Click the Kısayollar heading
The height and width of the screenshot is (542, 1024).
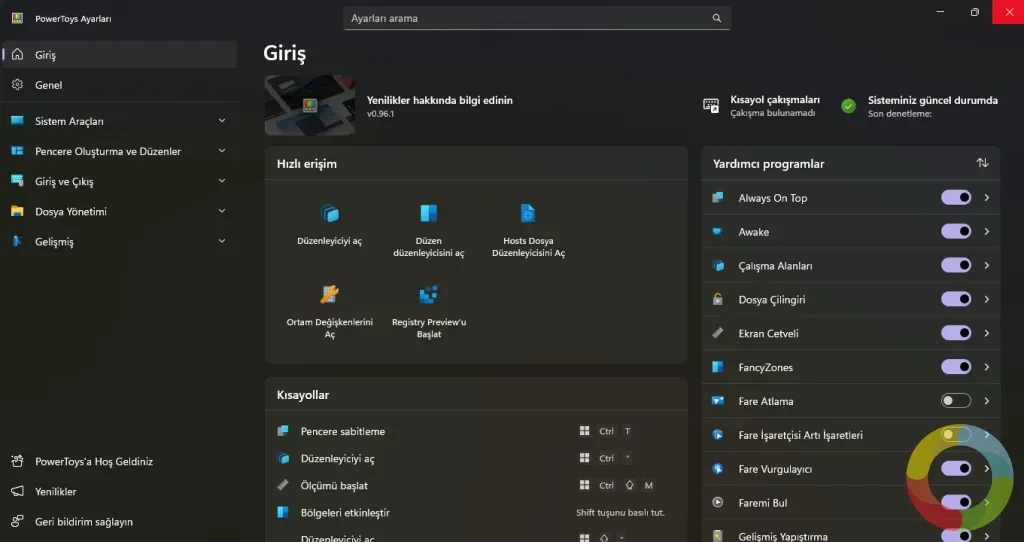tap(303, 395)
